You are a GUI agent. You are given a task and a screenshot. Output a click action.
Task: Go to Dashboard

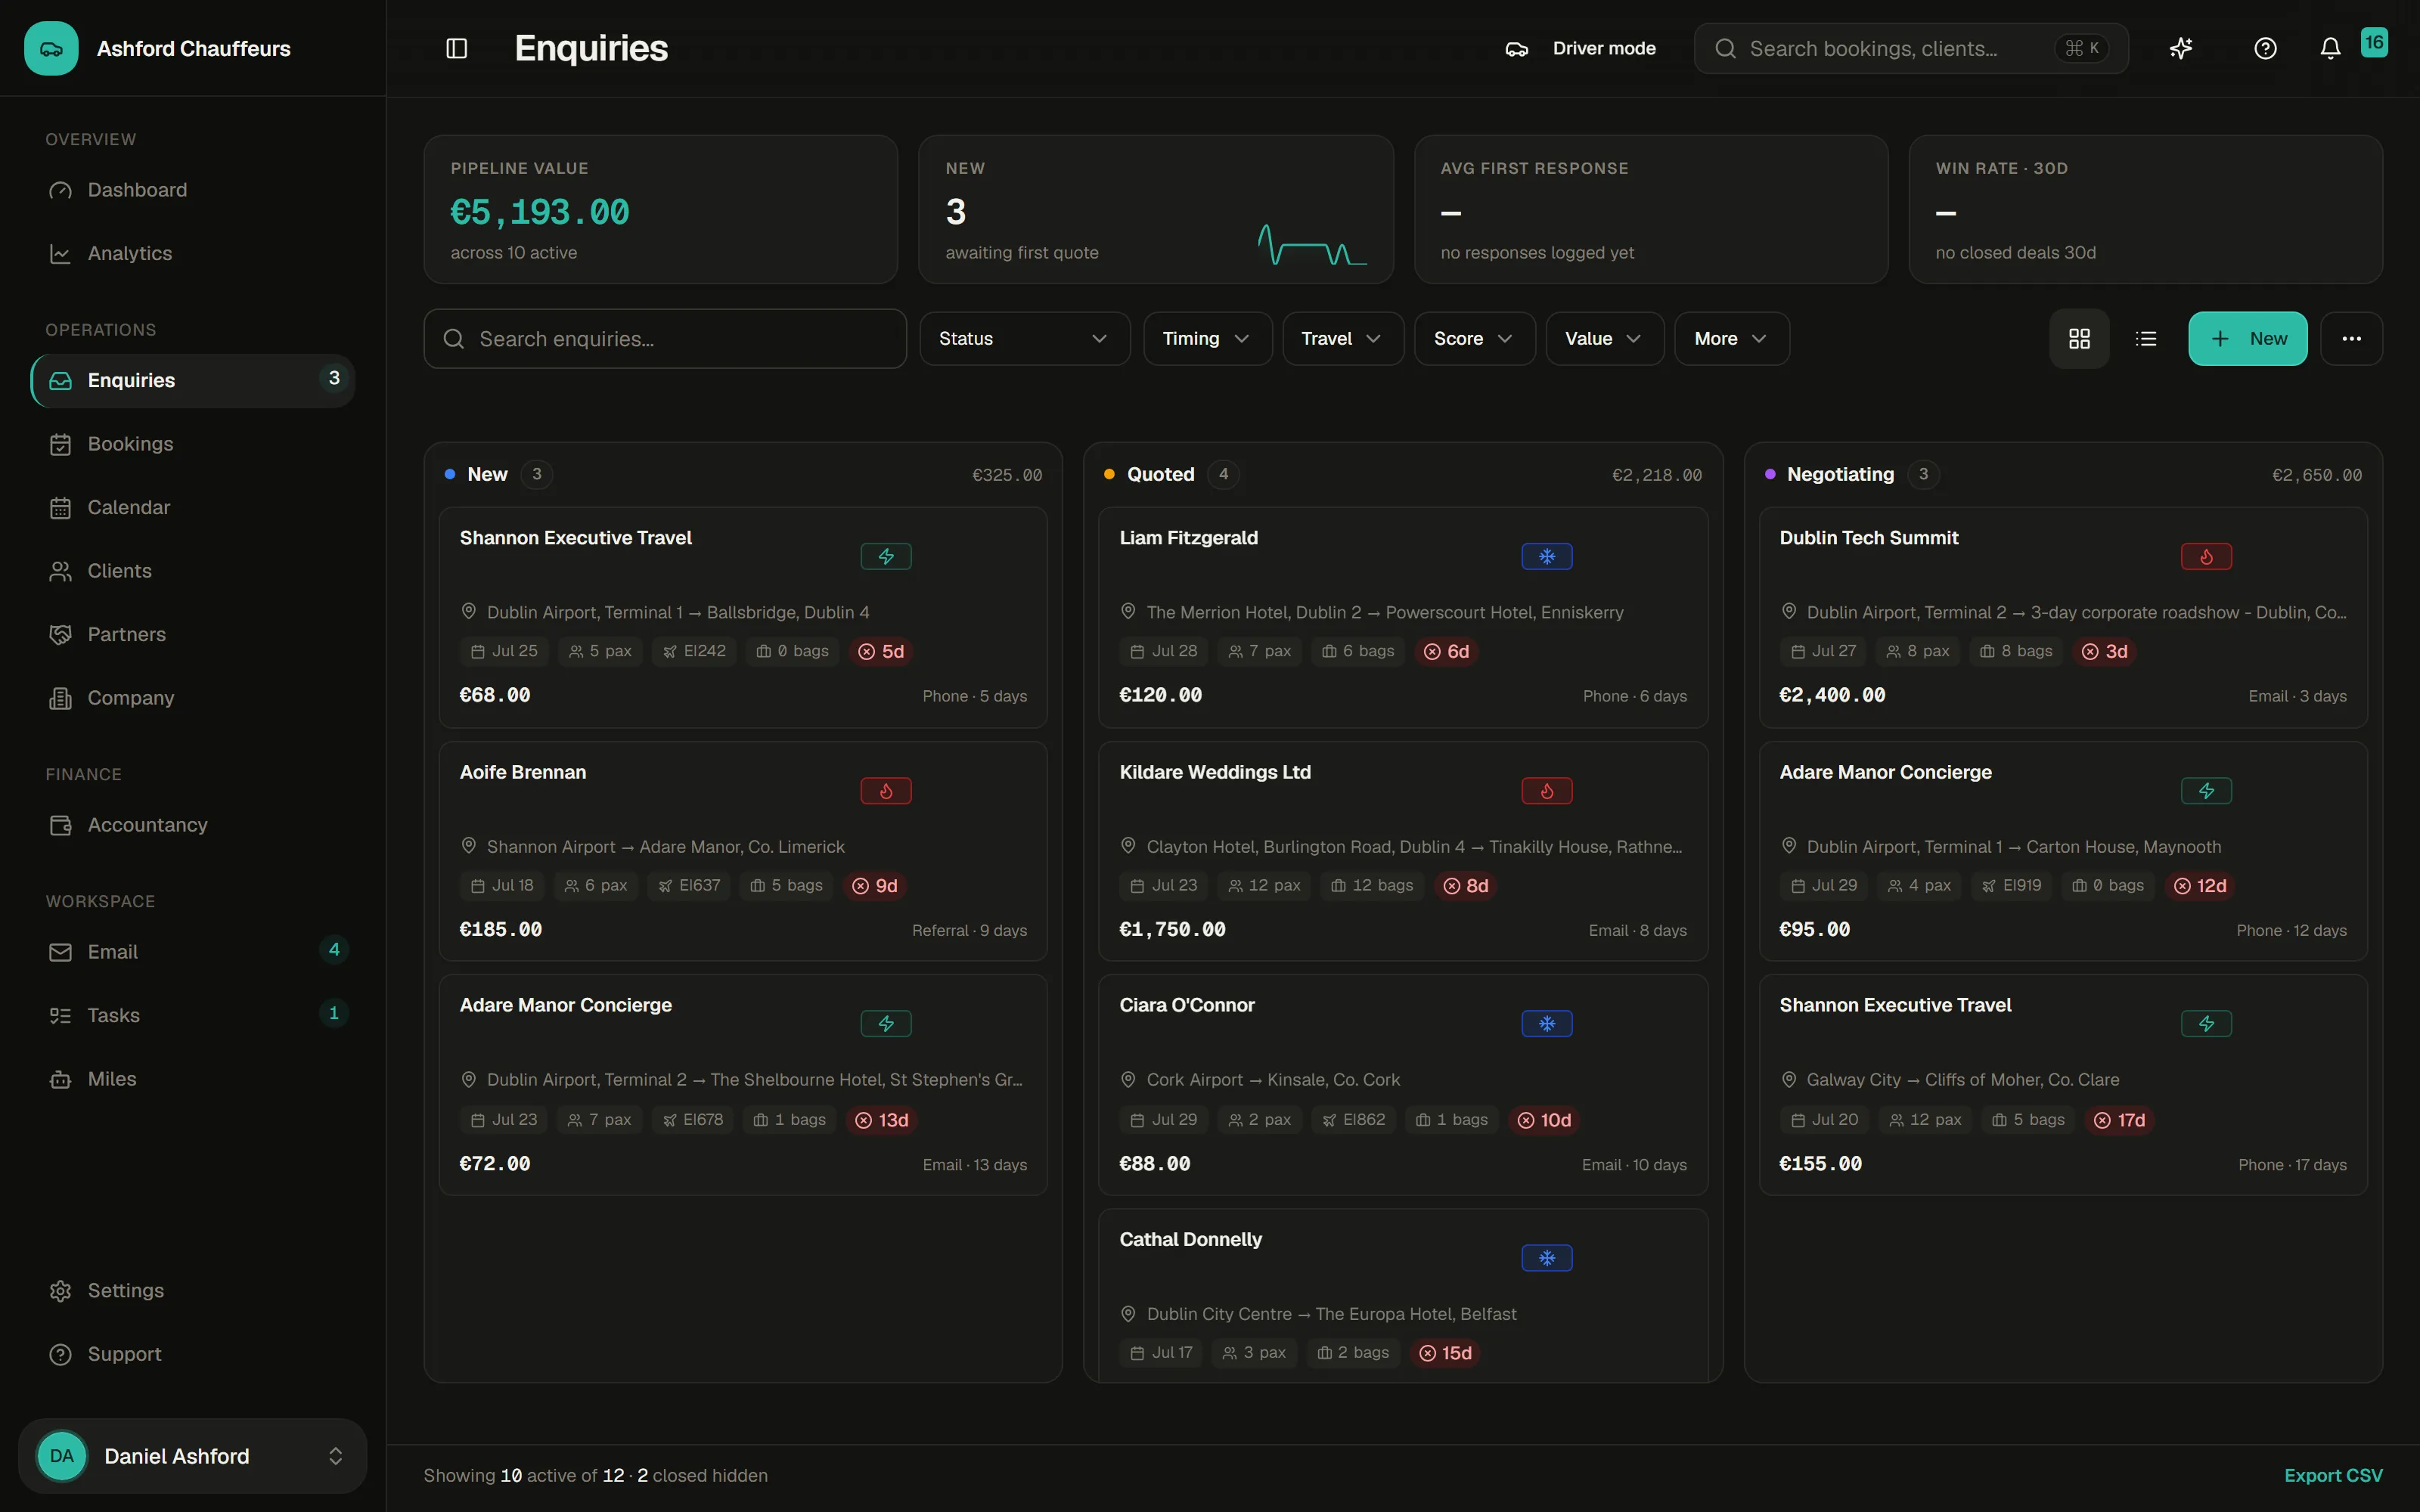[192, 190]
